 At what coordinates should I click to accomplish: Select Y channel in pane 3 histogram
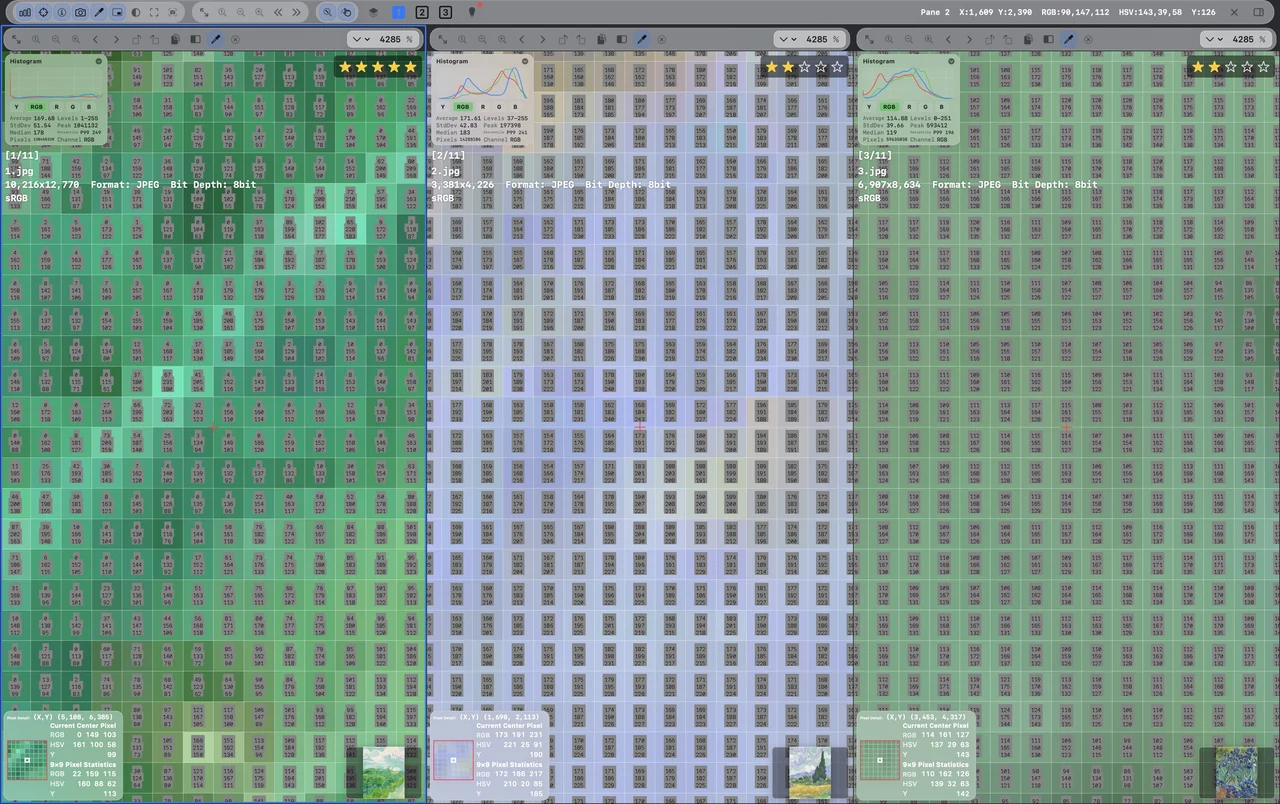point(869,106)
